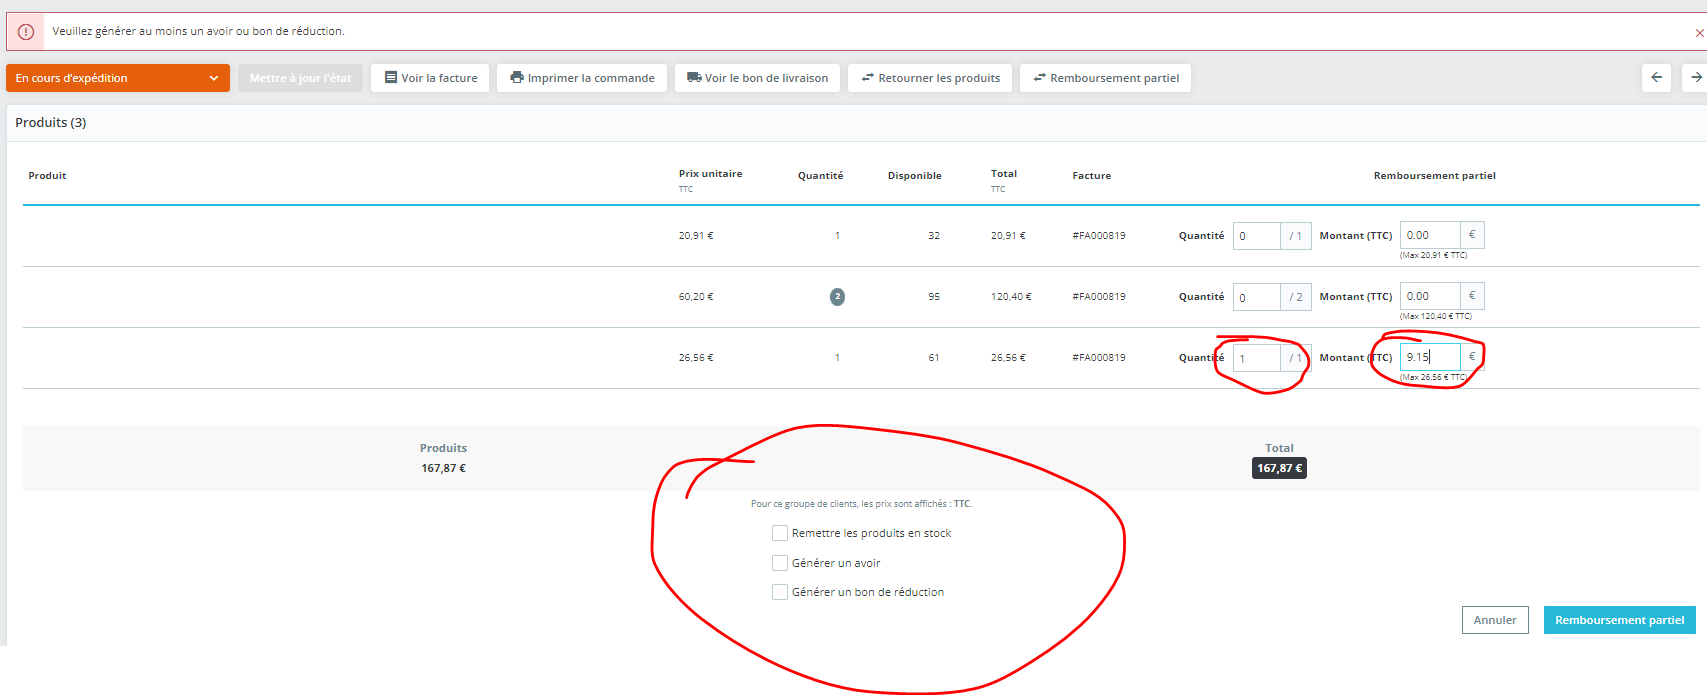The image size is (1707, 695).
Task: Enable Générer un avoir checkbox
Action: pyautogui.click(x=780, y=563)
